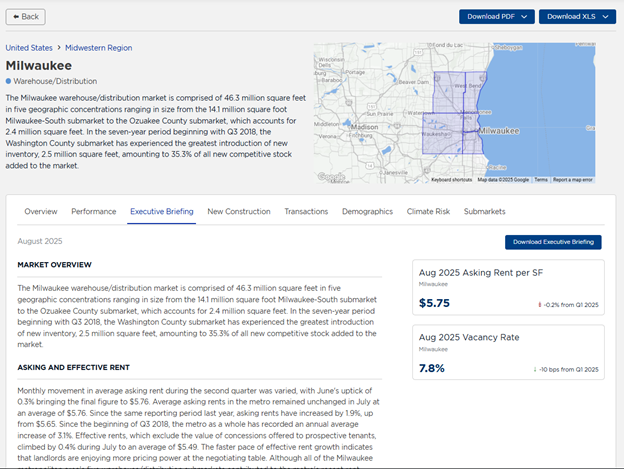This screenshot has width=624, height=469.
Task: Open the New Construction tab
Action: 239,212
